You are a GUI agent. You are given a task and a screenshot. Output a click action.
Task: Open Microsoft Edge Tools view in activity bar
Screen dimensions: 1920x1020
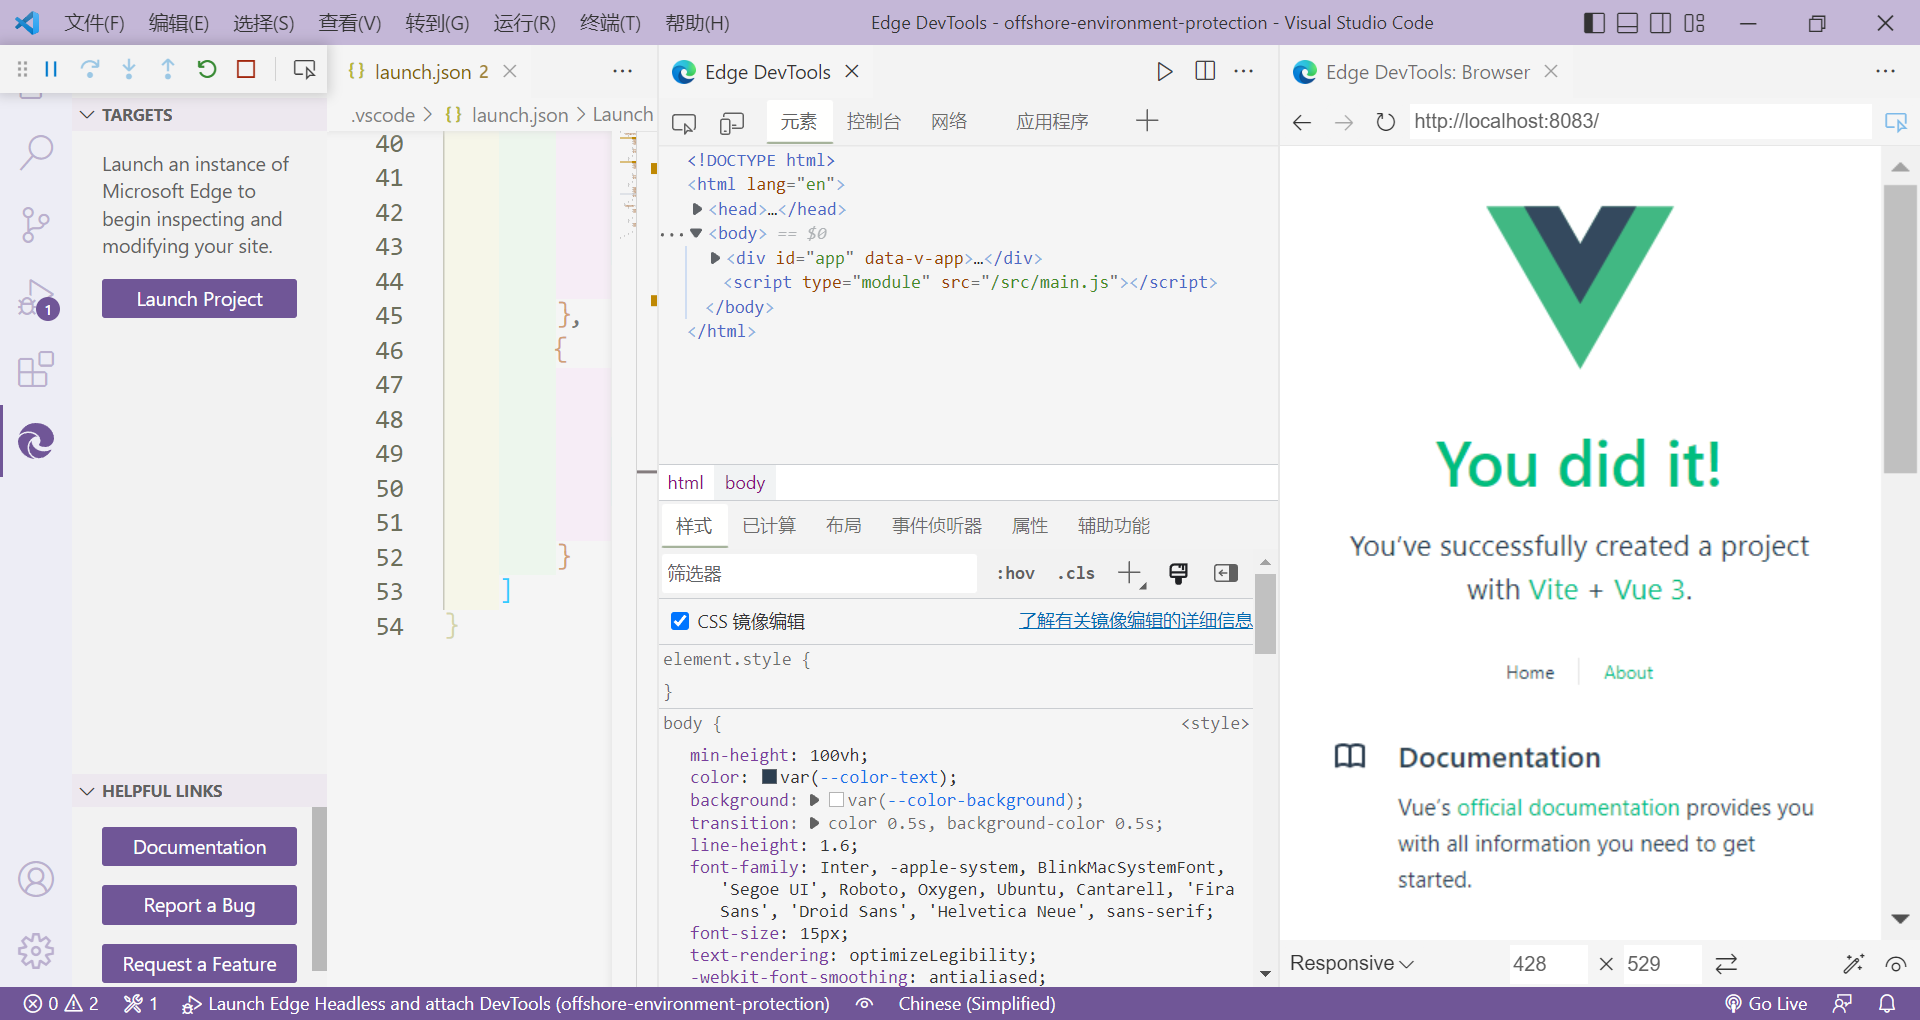36,441
